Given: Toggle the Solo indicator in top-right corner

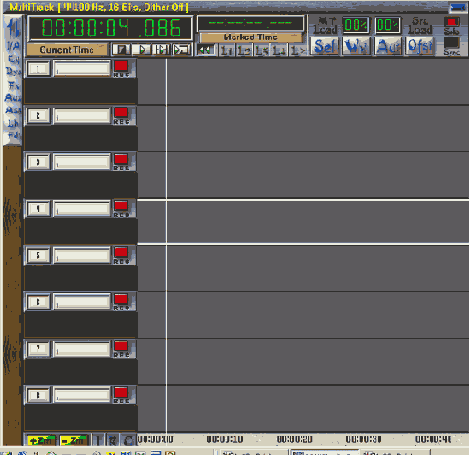Looking at the screenshot, I should pyautogui.click(x=452, y=22).
